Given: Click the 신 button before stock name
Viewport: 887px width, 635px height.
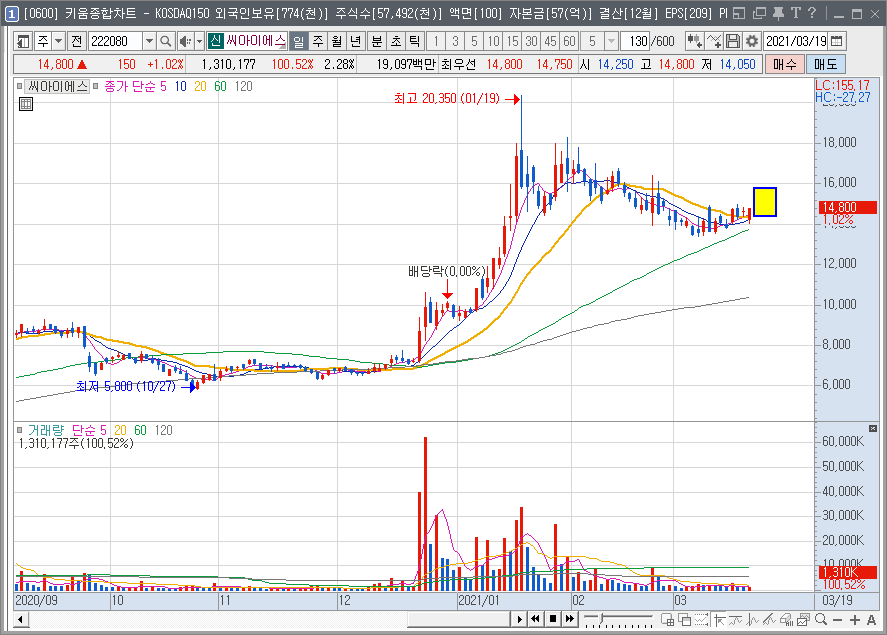Looking at the screenshot, I should click(x=216, y=41).
